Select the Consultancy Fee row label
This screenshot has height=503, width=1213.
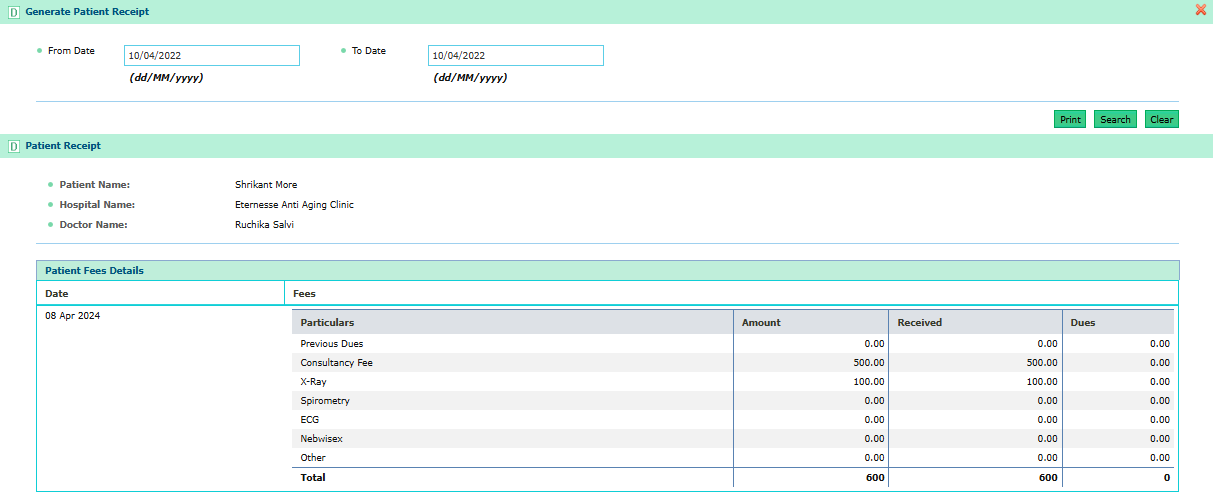336,363
